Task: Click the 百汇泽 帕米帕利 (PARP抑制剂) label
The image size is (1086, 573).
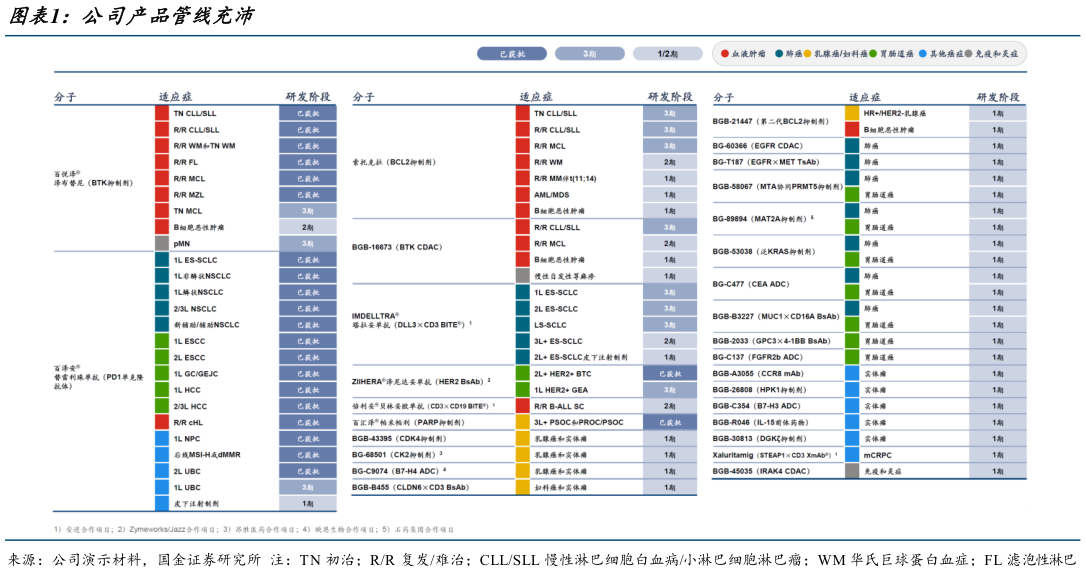Action: (x=408, y=422)
